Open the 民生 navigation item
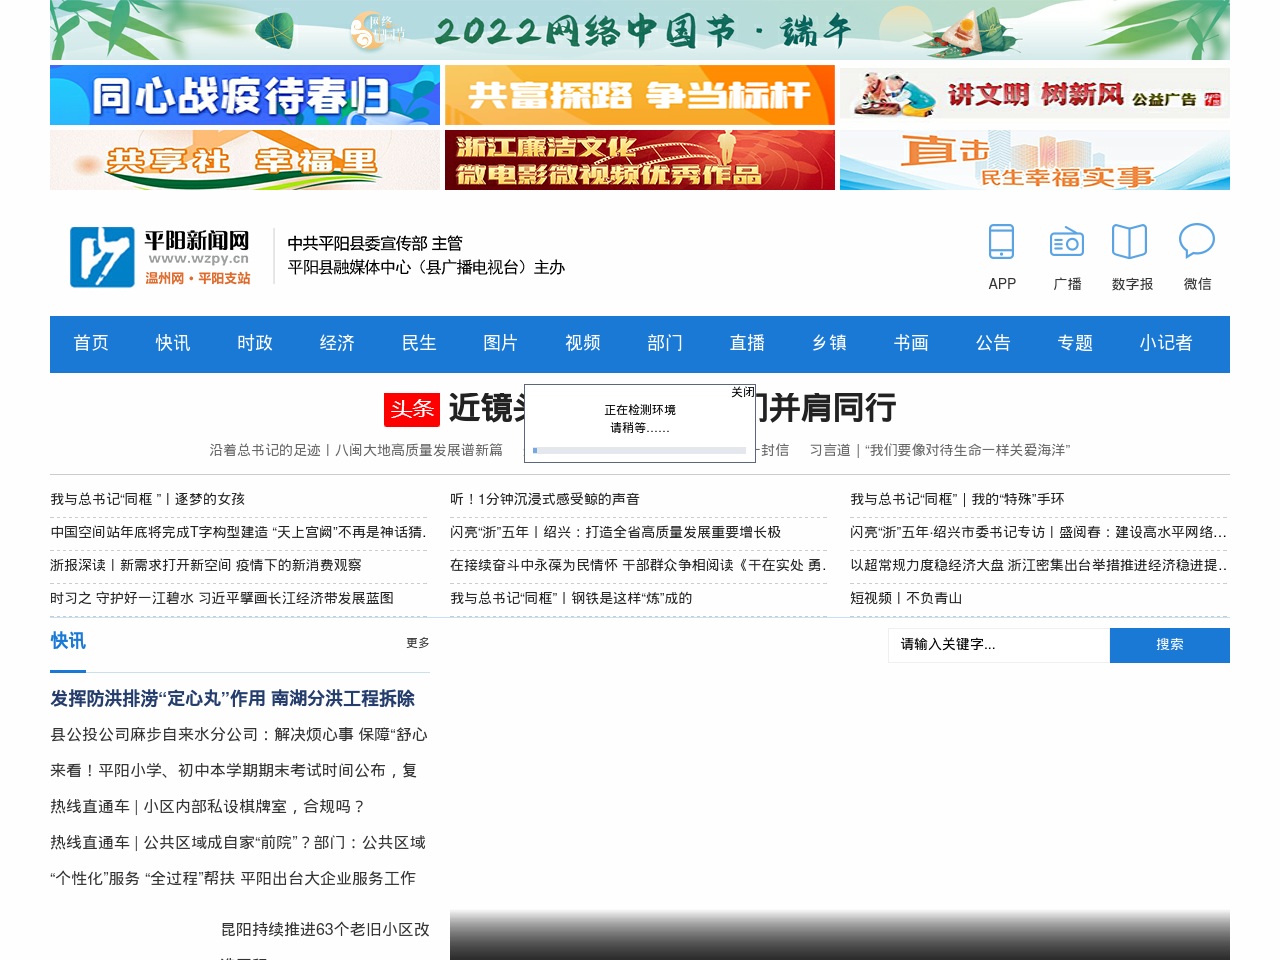Screen dimensions: 1280x960 tap(419, 343)
